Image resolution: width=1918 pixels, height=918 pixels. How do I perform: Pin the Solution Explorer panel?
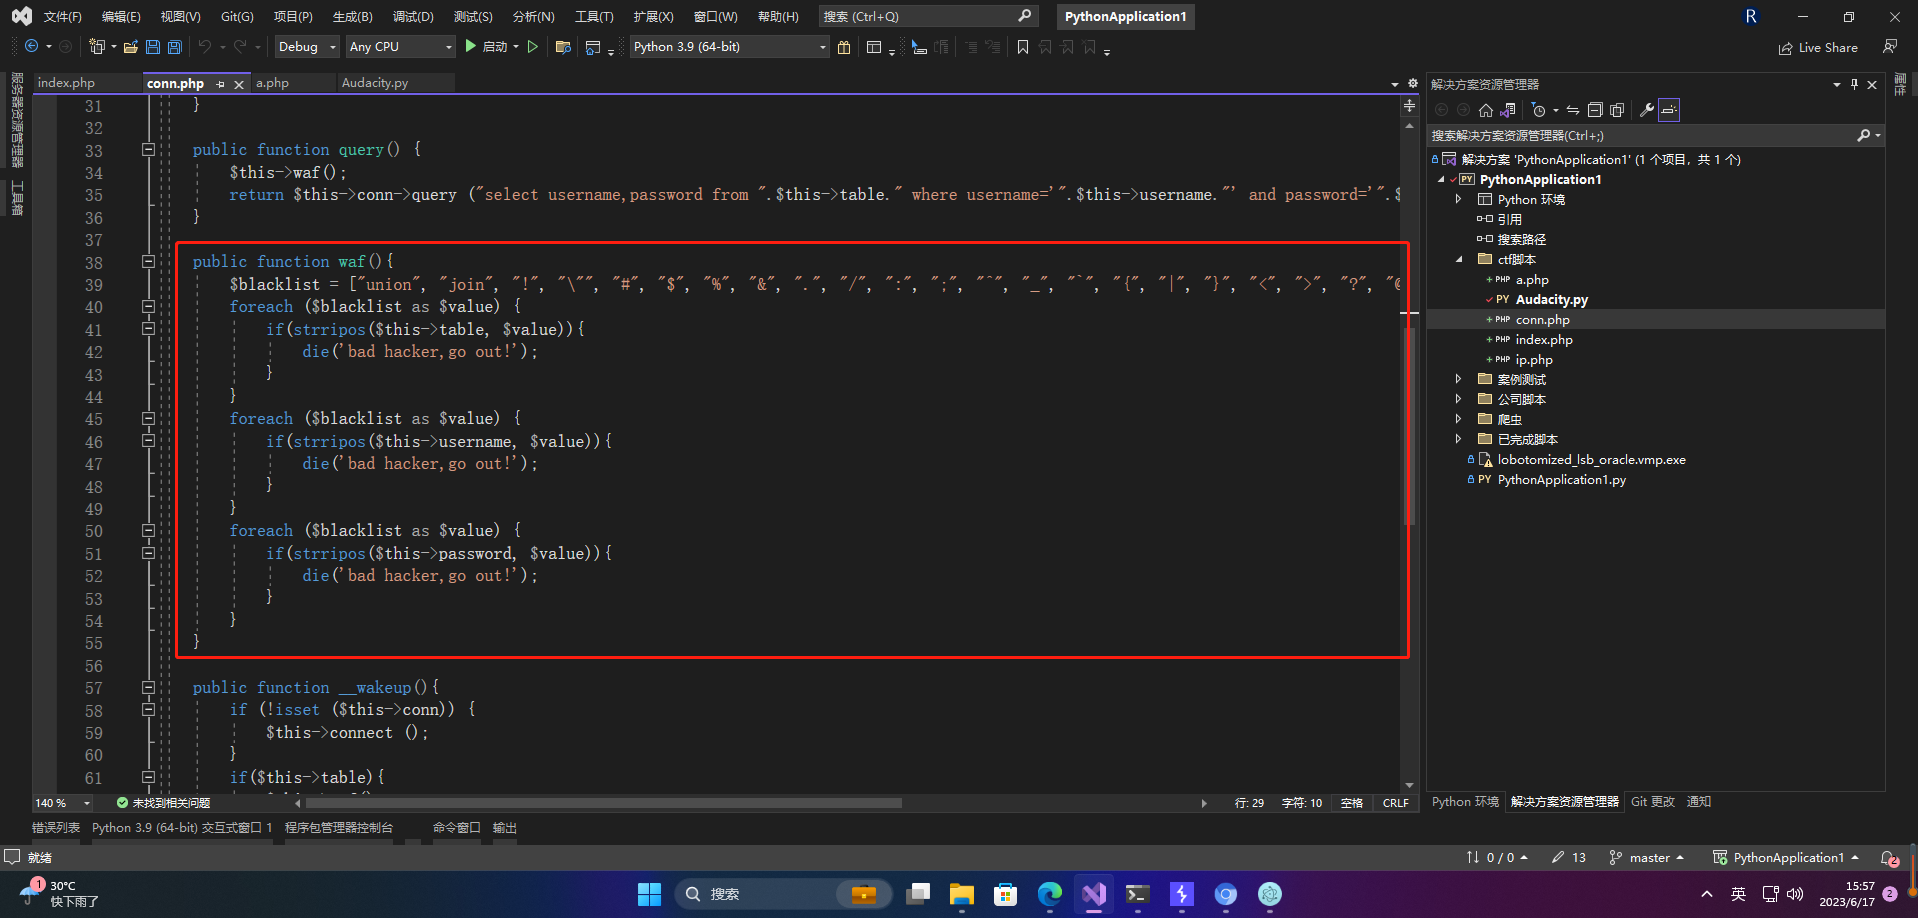(1854, 84)
